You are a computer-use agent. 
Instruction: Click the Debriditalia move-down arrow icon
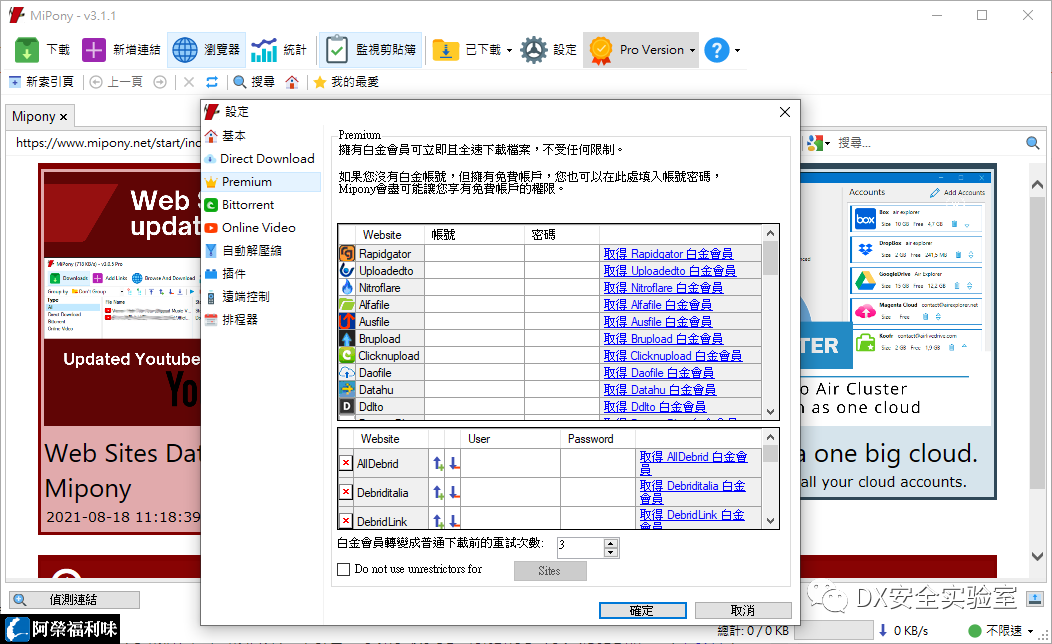[454, 492]
